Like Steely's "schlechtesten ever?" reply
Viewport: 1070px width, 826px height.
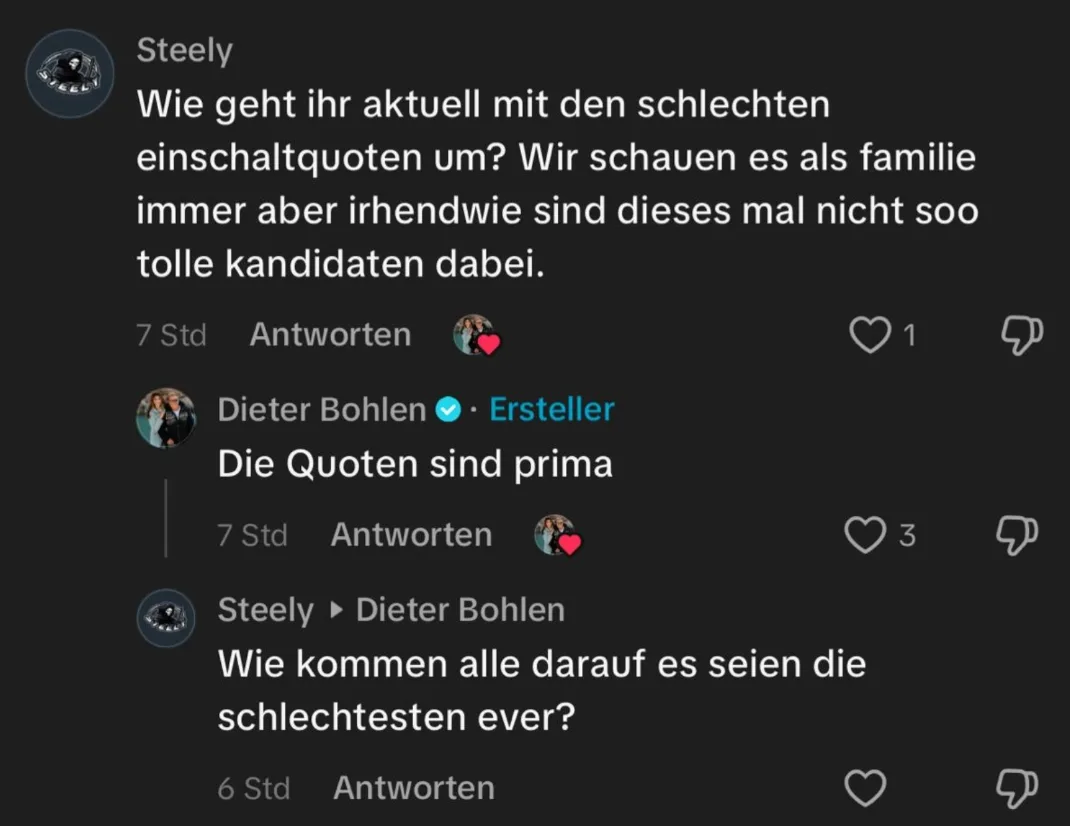pos(865,788)
